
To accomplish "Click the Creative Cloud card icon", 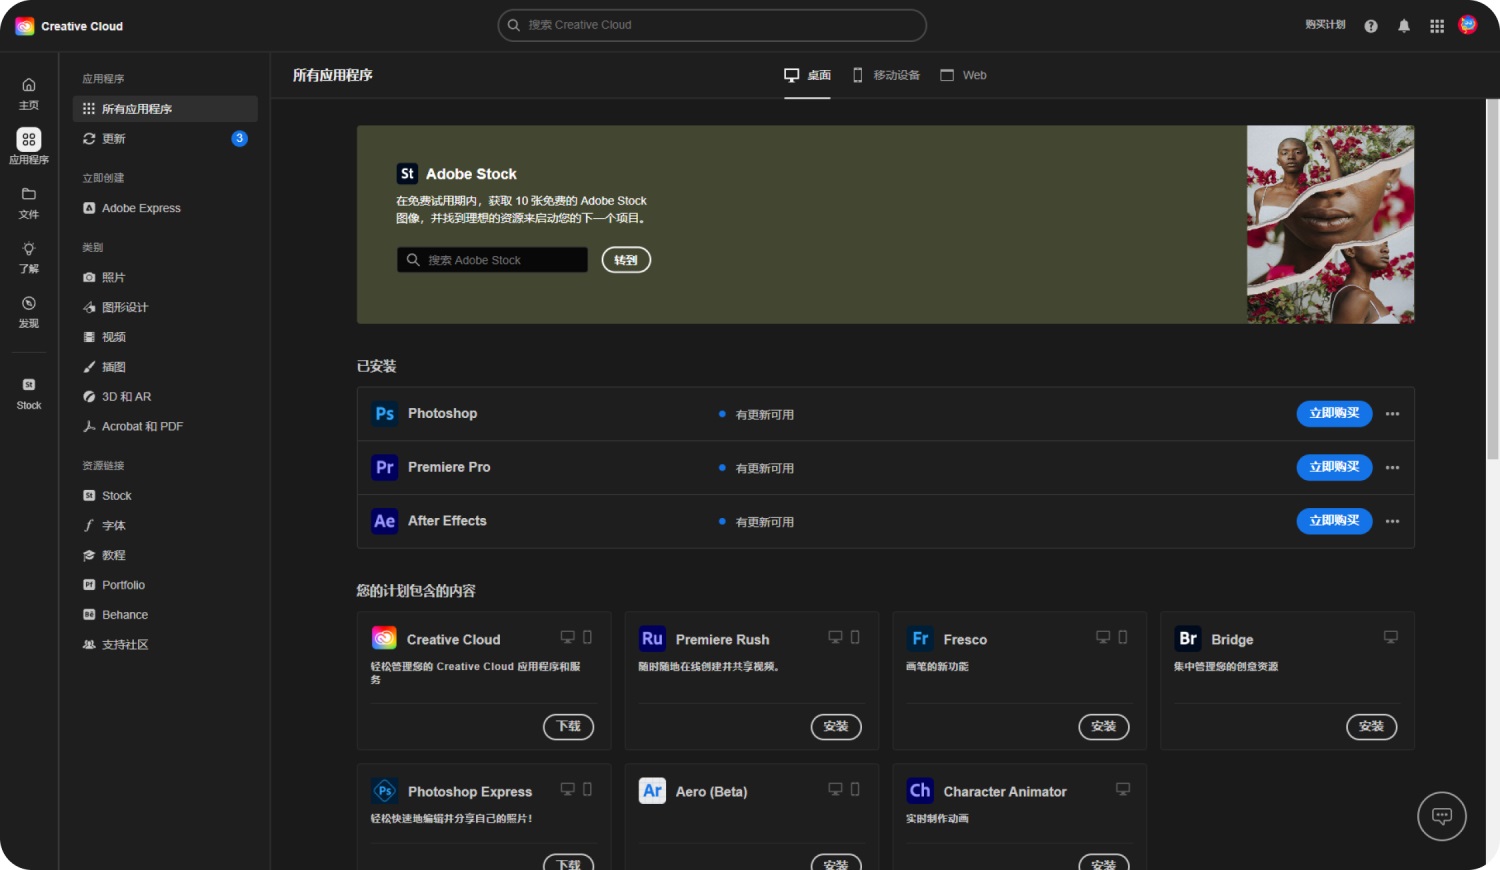I will coord(384,638).
